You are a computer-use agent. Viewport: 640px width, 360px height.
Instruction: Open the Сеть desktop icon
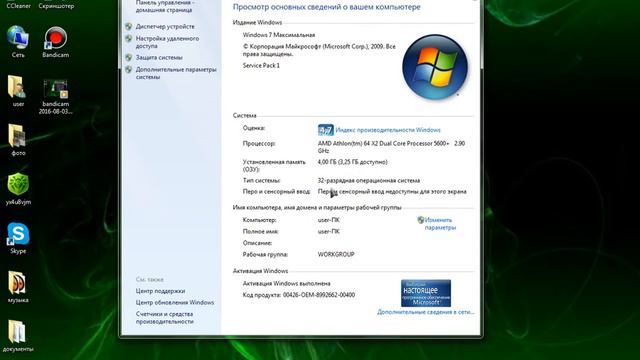point(18,42)
